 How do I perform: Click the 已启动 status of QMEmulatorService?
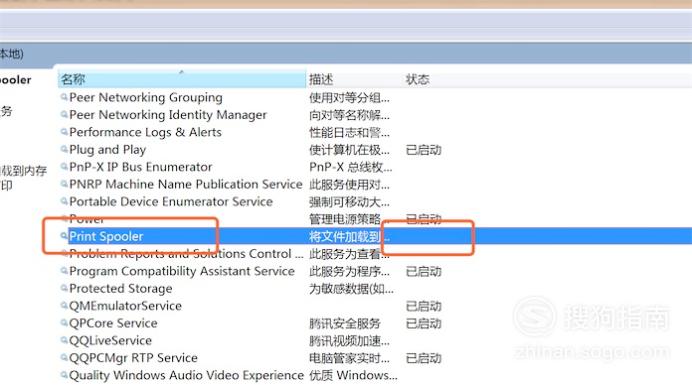click(423, 306)
